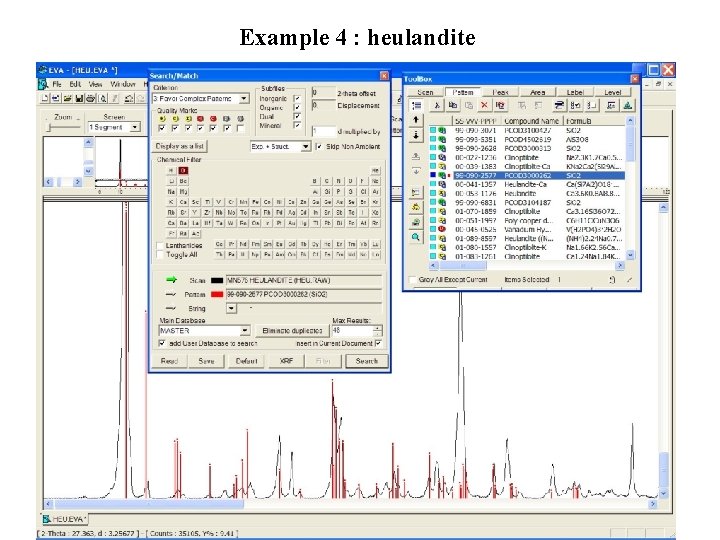Toggle Insert in Current Document checkbox
Screen dimensions: 720x540
[378, 343]
